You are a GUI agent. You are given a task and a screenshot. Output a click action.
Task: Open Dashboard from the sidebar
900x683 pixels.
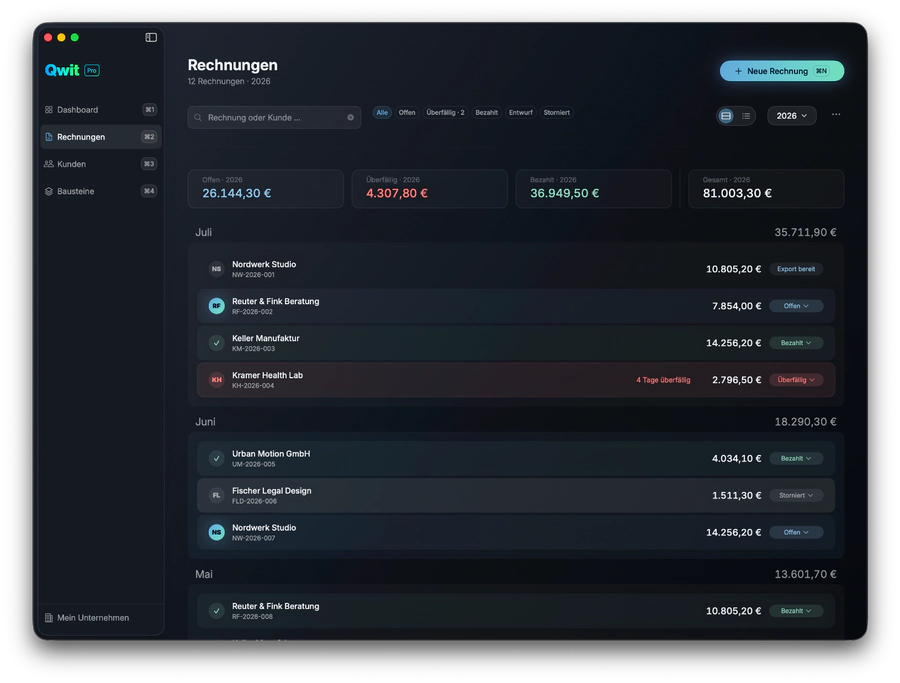(x=100, y=110)
